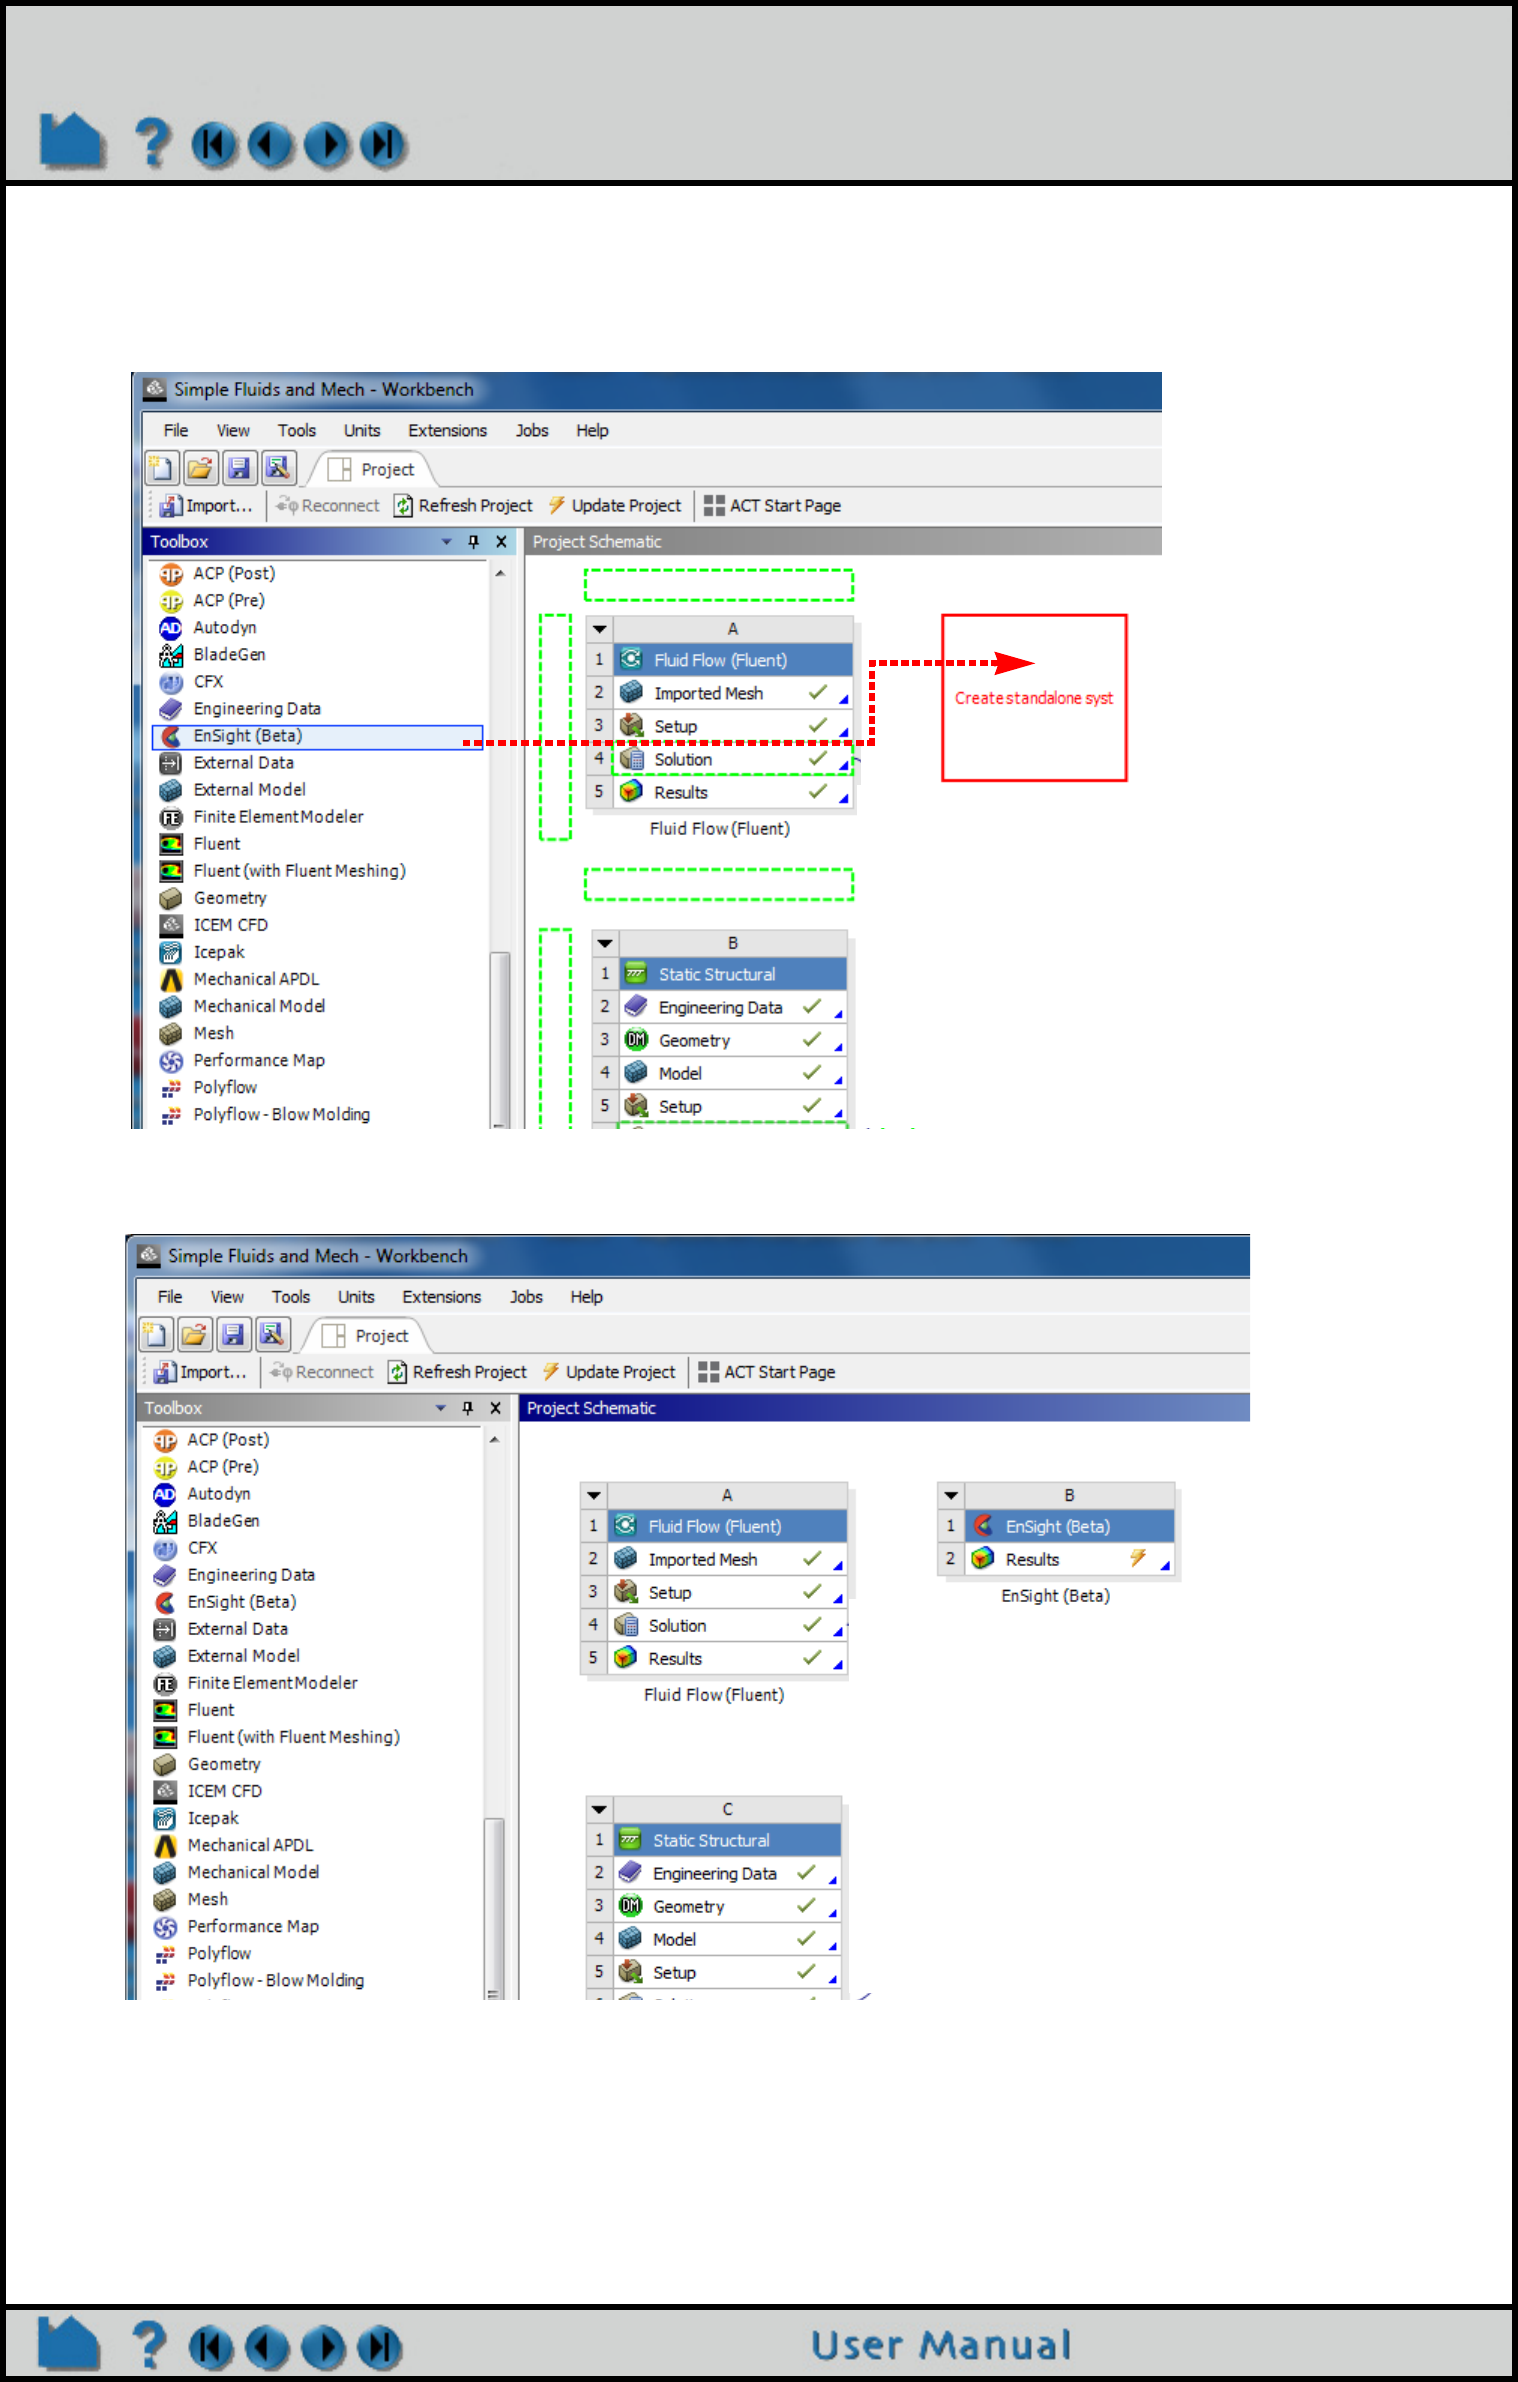Click Open folder icon in upper Workbench toolbar
The width and height of the screenshot is (1518, 2382).
pyautogui.click(x=200, y=468)
